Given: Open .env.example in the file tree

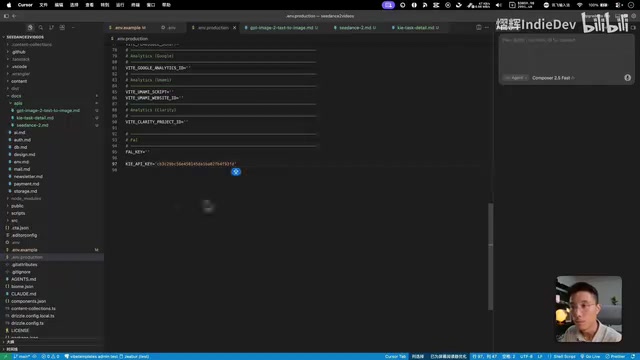Looking at the screenshot, I should click(24, 250).
